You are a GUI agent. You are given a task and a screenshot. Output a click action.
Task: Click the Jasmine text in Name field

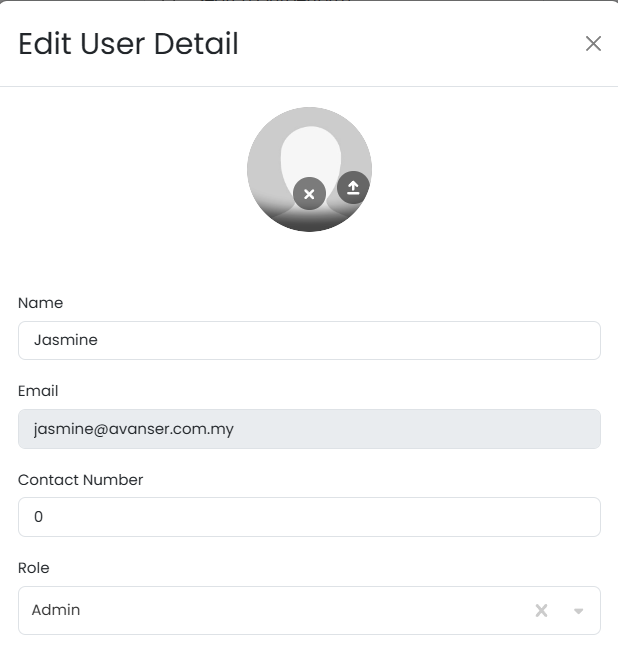[65, 340]
